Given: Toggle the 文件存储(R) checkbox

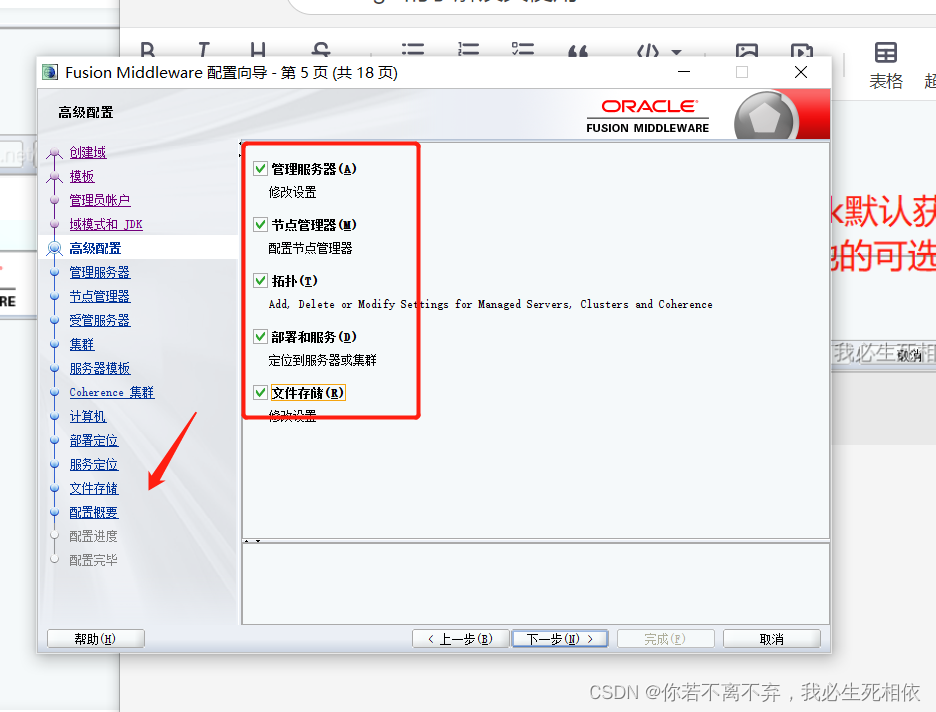Looking at the screenshot, I should click(x=260, y=393).
